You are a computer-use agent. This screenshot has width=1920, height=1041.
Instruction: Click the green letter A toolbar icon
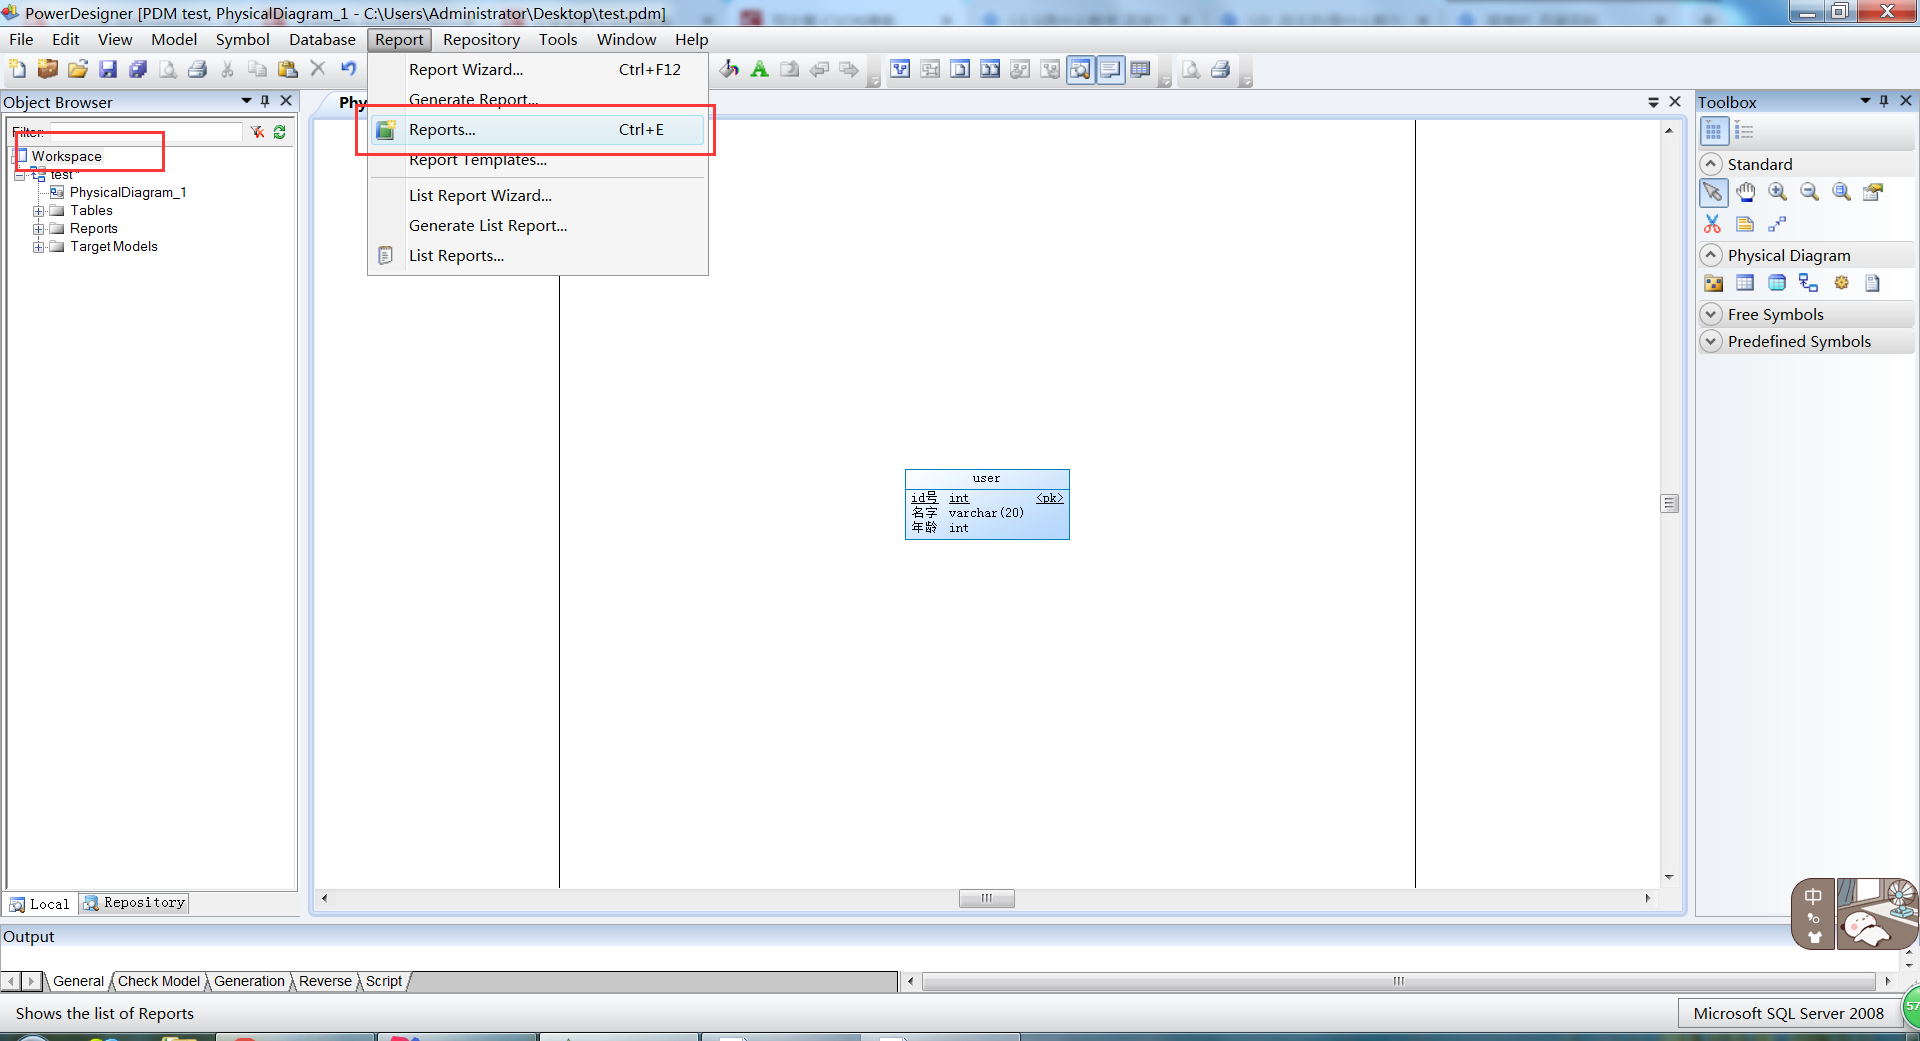click(x=760, y=69)
